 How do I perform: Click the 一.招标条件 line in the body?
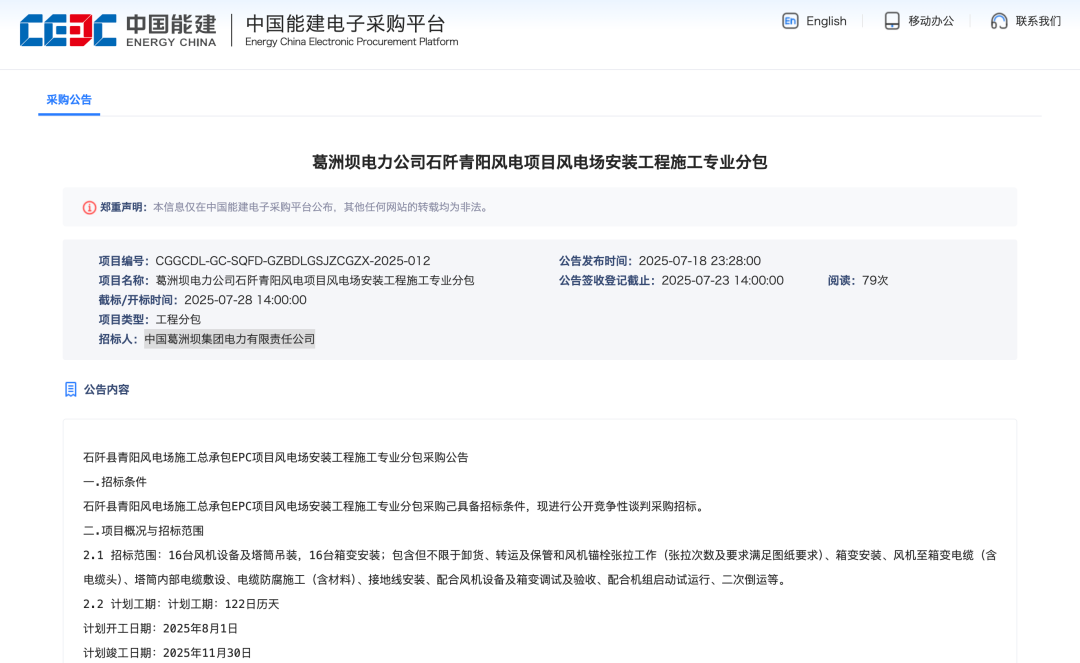point(115,482)
